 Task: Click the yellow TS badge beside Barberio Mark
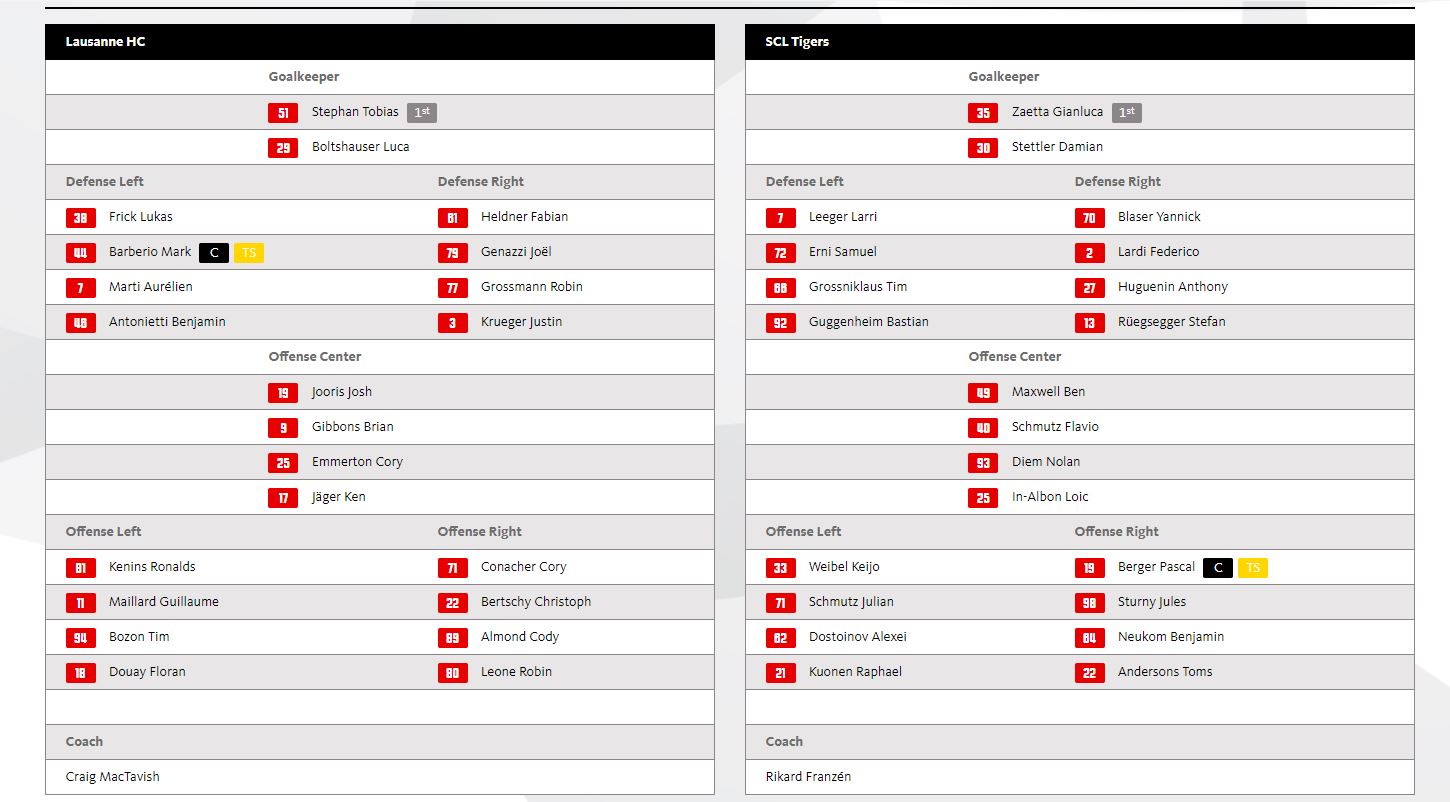coord(249,253)
